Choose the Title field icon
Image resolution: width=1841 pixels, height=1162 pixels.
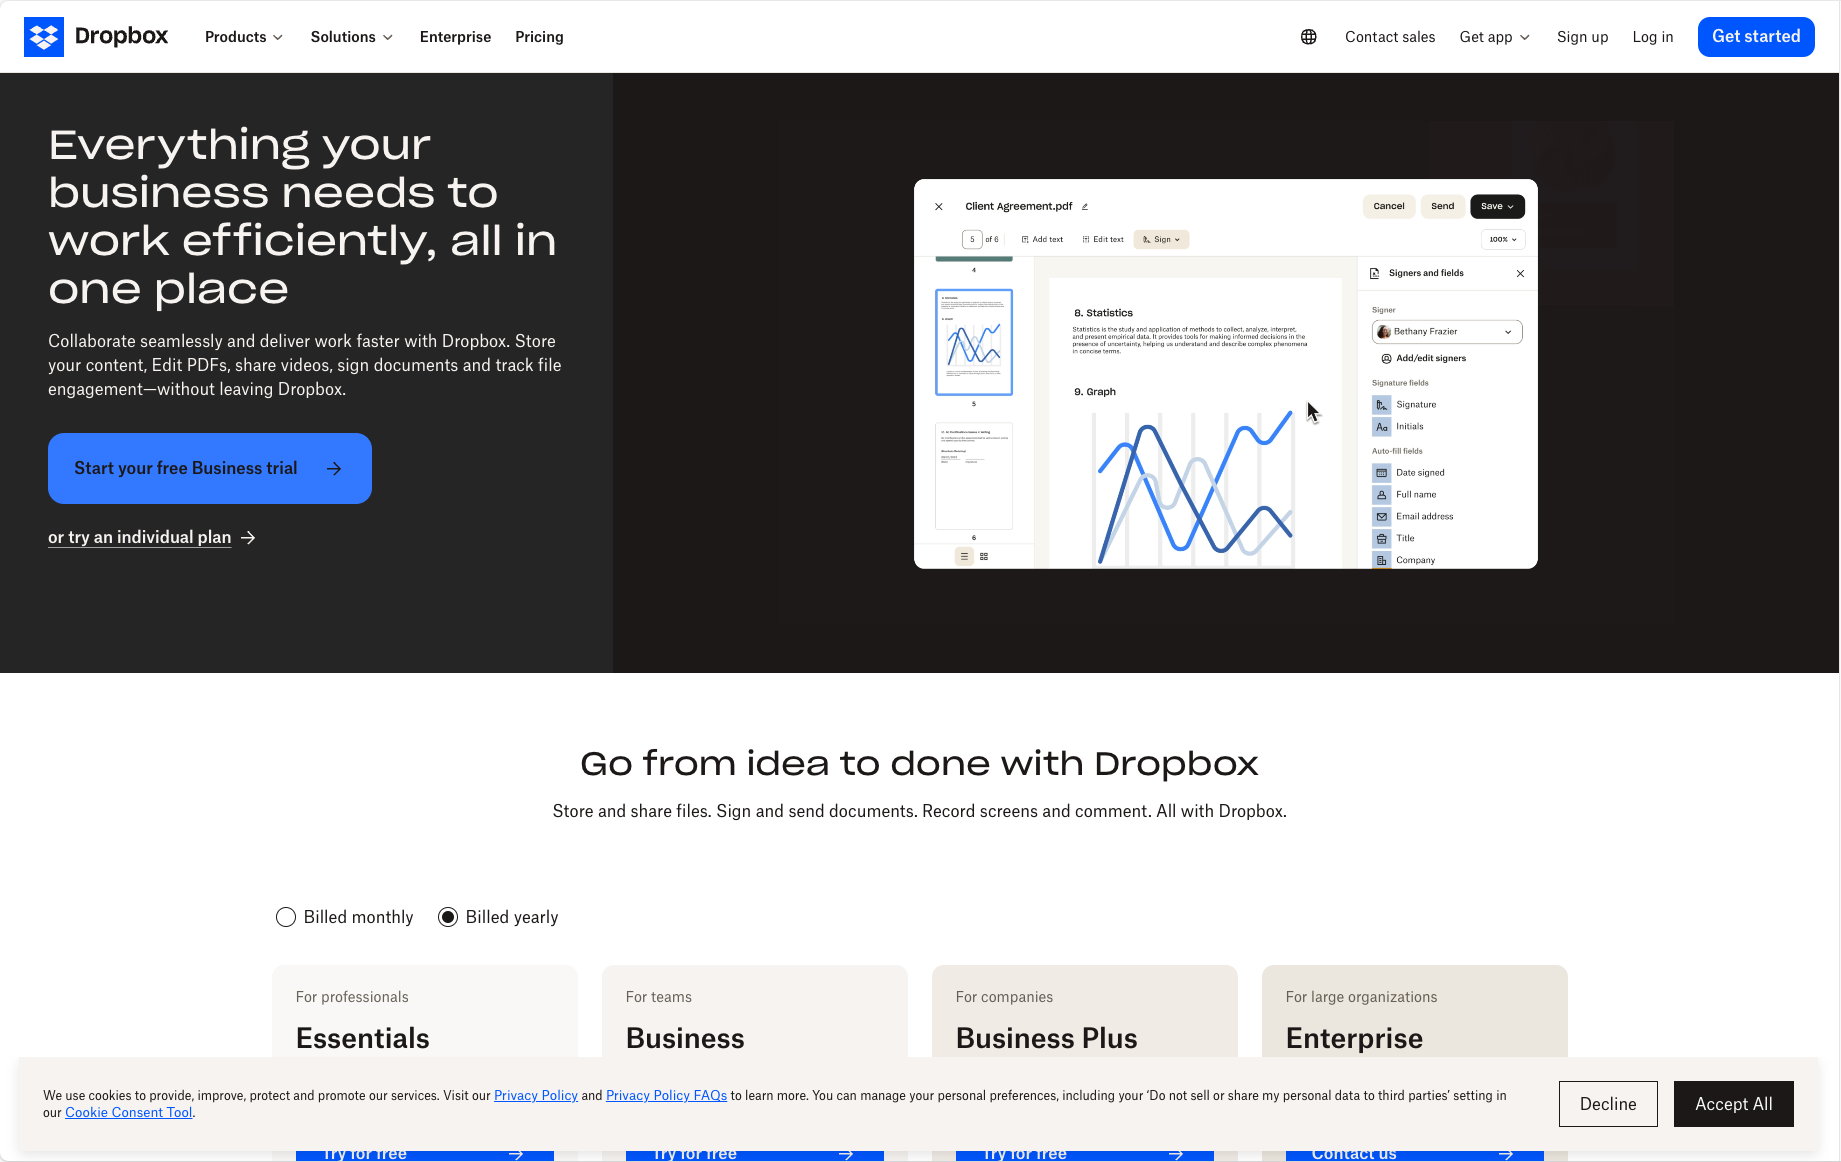1382,539
